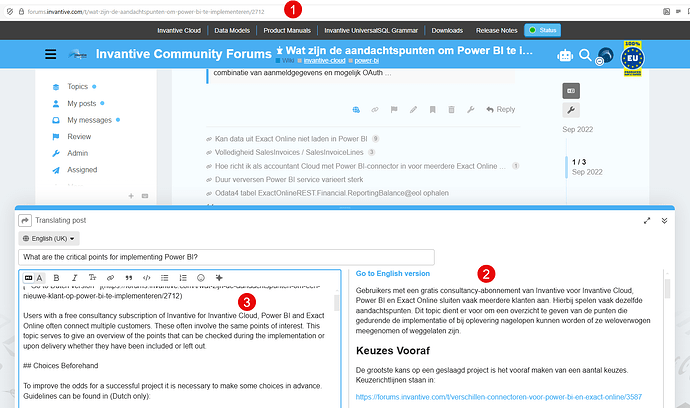Viewport: 690px width, 408px height.
Task: Apply italic formatting in composer
Action: (74, 278)
